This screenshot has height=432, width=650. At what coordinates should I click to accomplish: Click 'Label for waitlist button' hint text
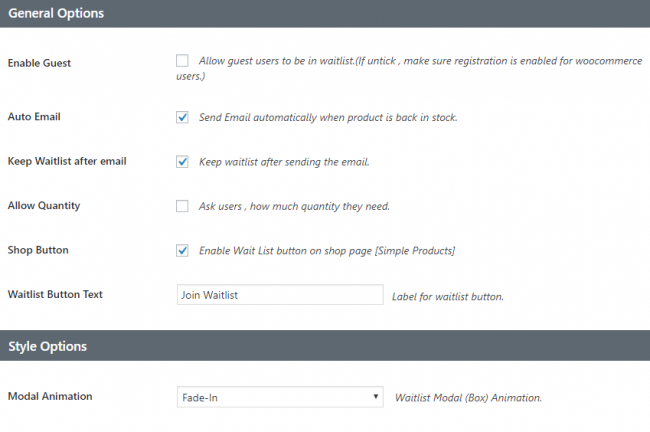point(448,297)
